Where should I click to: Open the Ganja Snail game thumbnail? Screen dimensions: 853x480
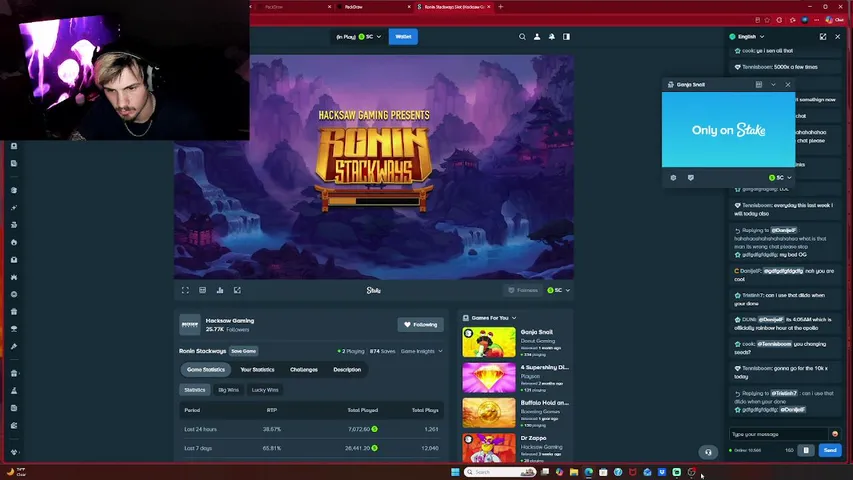coord(489,342)
